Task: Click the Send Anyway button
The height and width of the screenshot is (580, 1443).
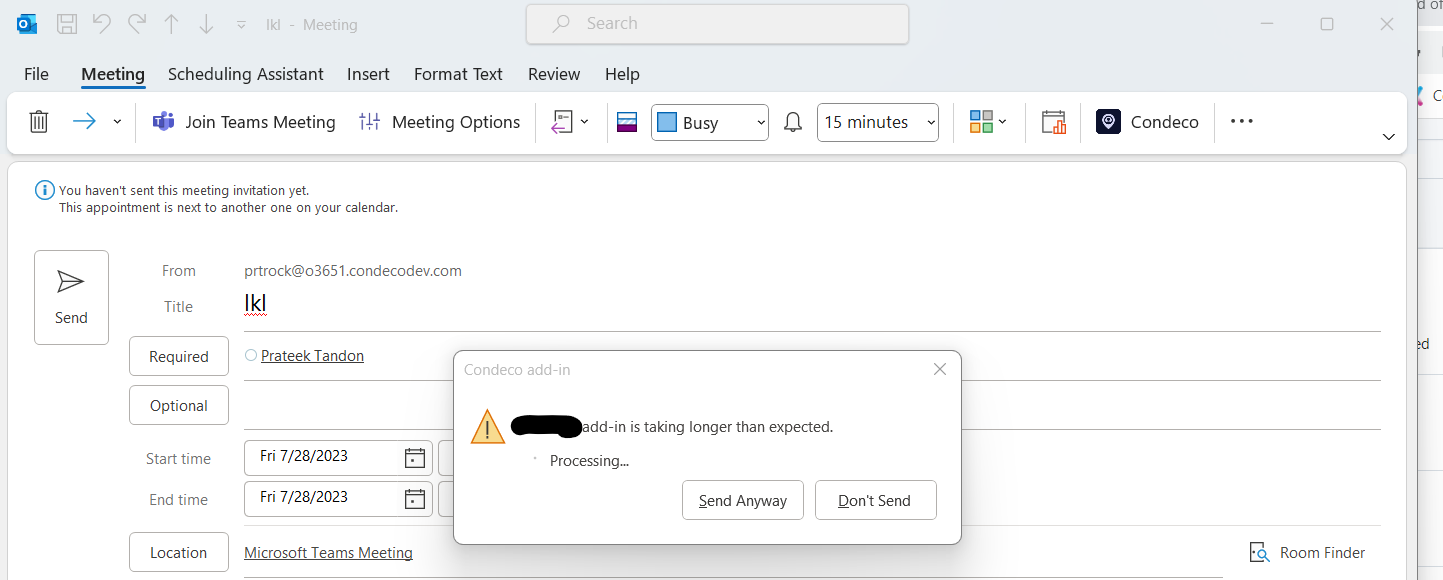Action: coord(743,500)
